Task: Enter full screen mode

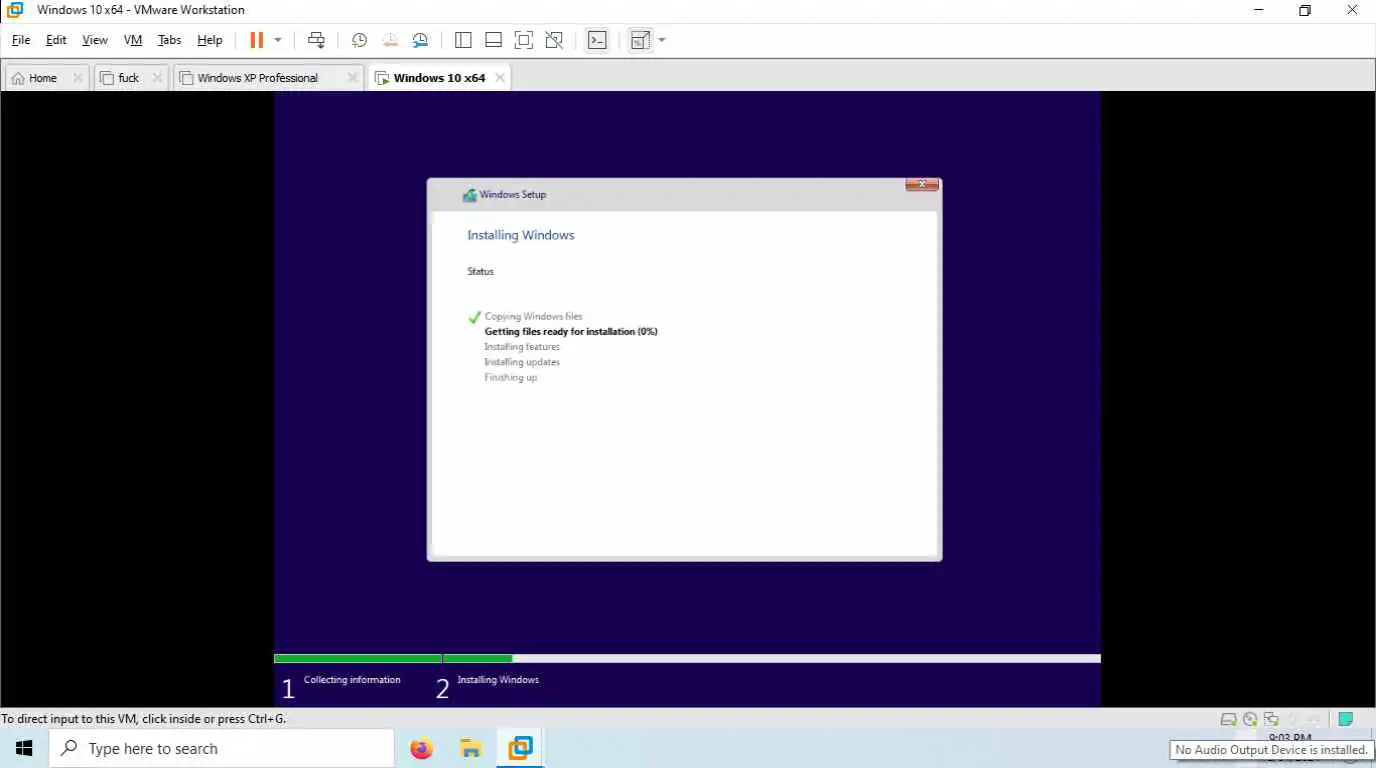Action: click(x=523, y=40)
